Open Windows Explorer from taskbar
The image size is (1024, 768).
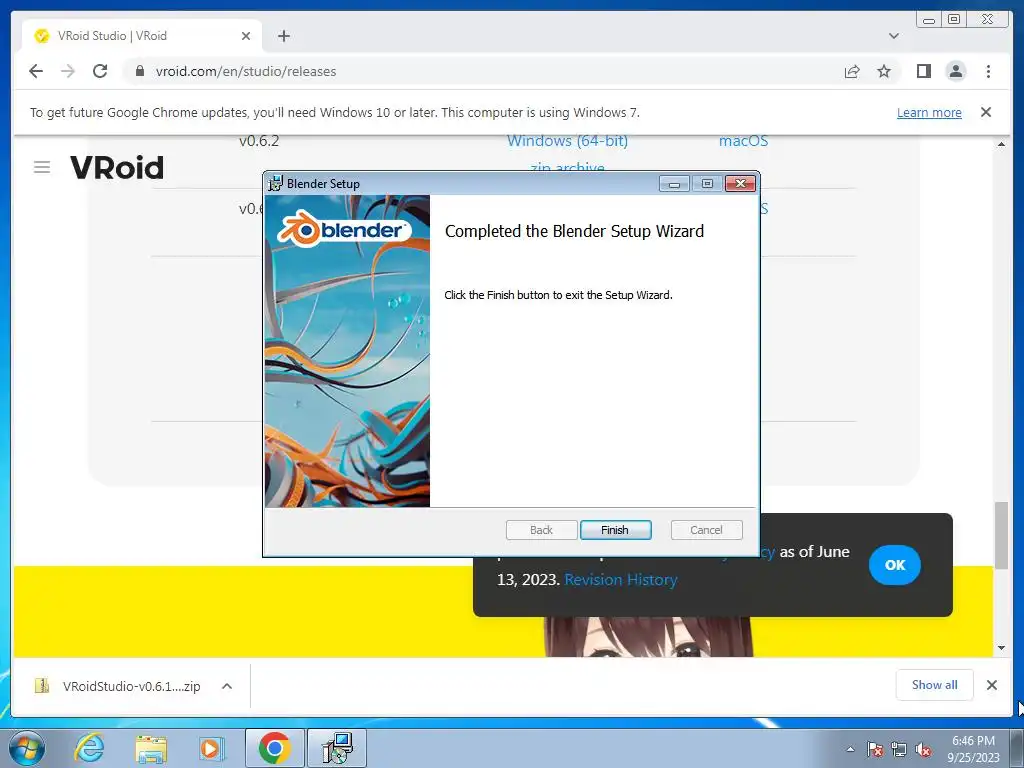tap(151, 748)
